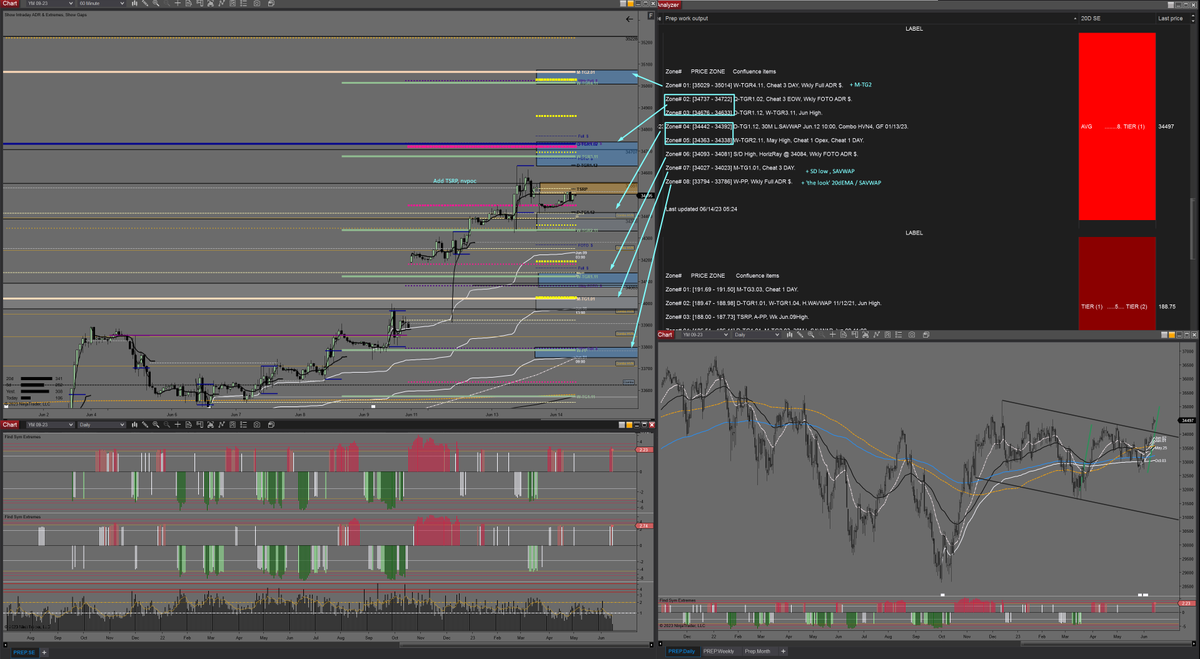Select Zone# 03 row with 188.00 - 187.73
This screenshot has width=1200, height=659.
(737, 316)
